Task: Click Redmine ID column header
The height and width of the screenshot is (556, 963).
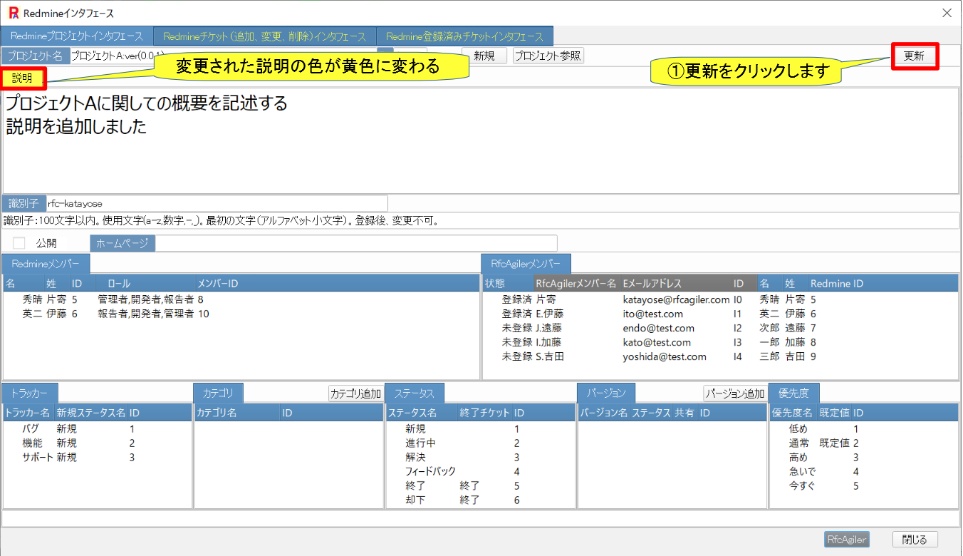Action: 836,283
